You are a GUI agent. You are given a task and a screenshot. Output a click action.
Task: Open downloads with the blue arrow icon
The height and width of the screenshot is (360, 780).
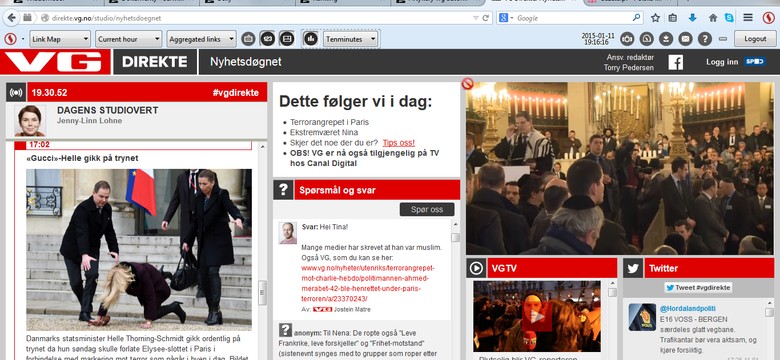(692, 18)
